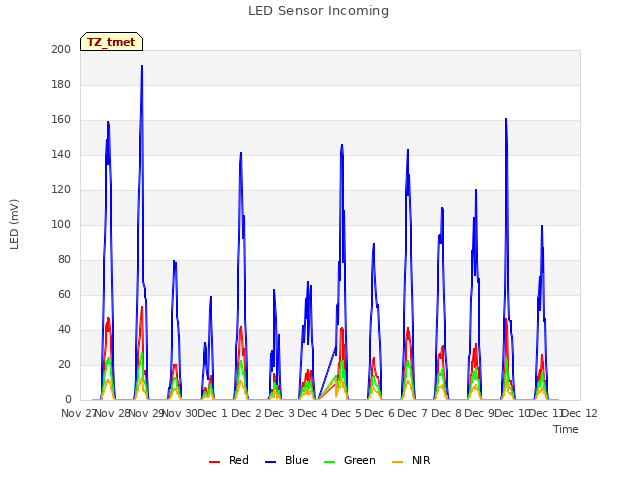Click the Dec 12 x-axis label
Screen dimensions: 640x480
click(580, 413)
